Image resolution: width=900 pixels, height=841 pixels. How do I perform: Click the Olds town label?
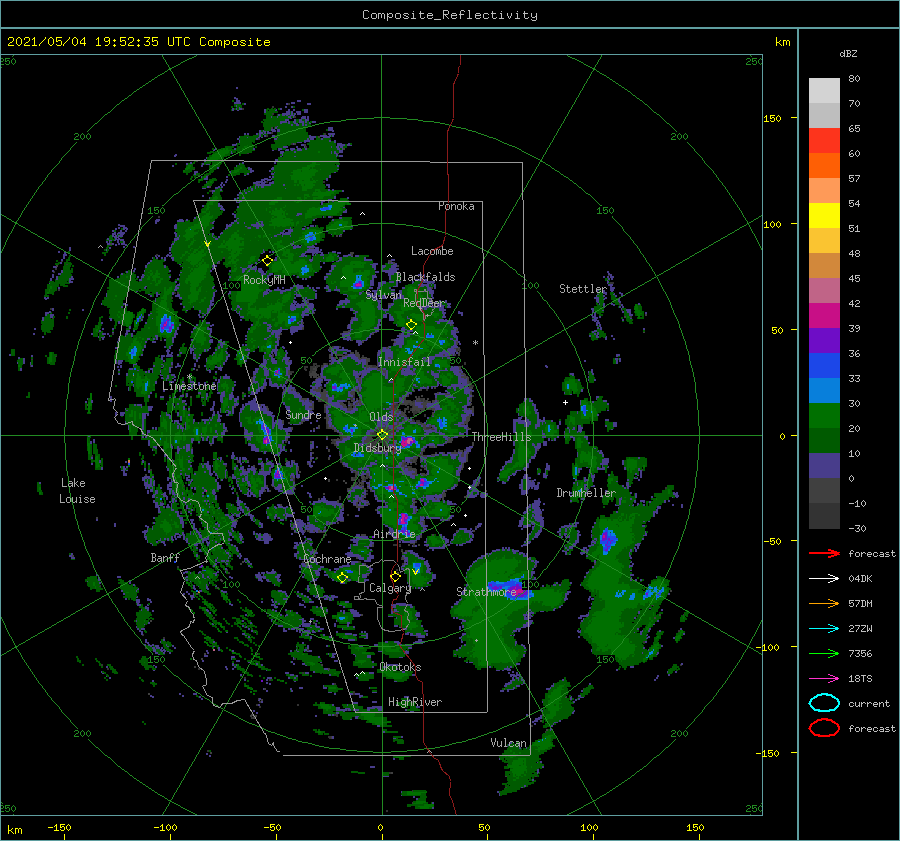point(381,417)
